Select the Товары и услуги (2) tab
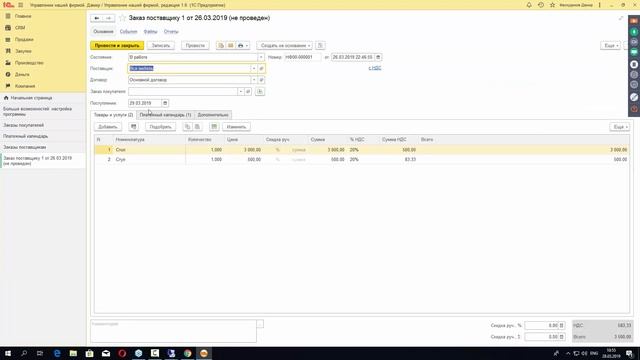Screen dimensions: 640x360 click(113, 115)
